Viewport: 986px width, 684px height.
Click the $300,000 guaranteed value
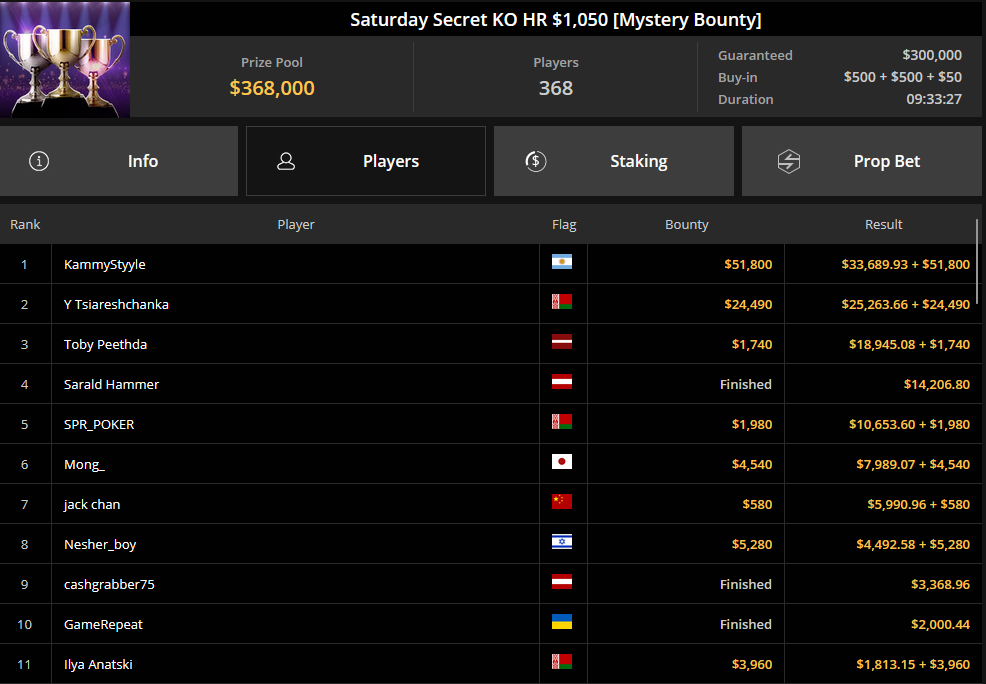932,55
